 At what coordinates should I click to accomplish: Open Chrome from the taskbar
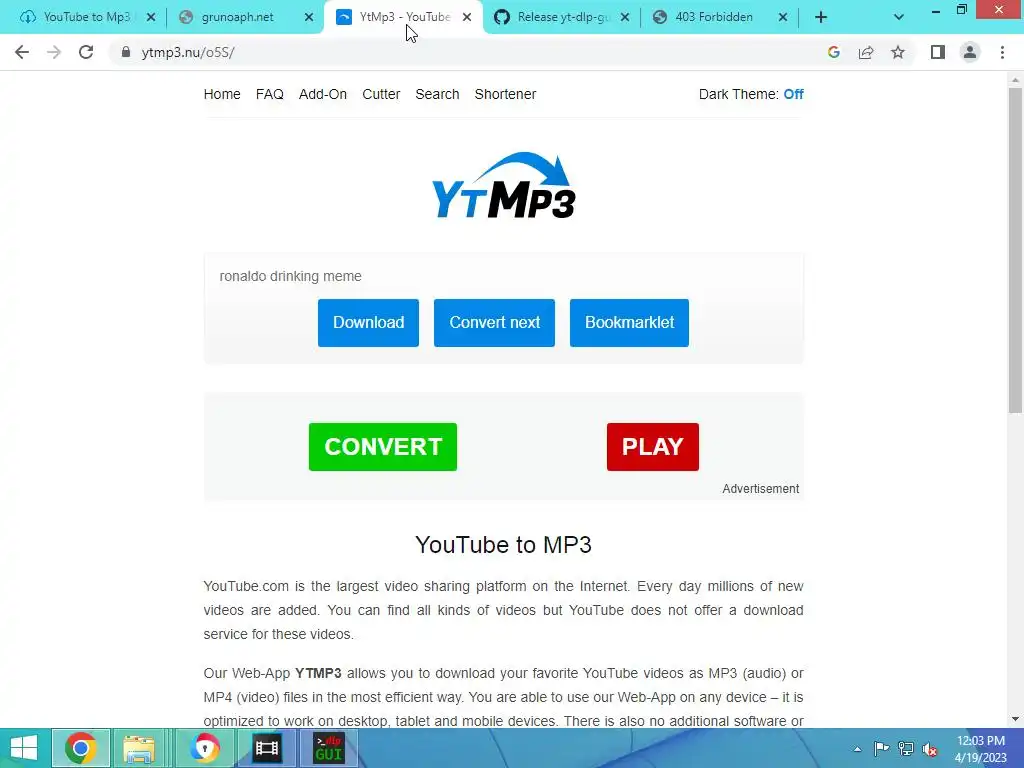point(80,748)
